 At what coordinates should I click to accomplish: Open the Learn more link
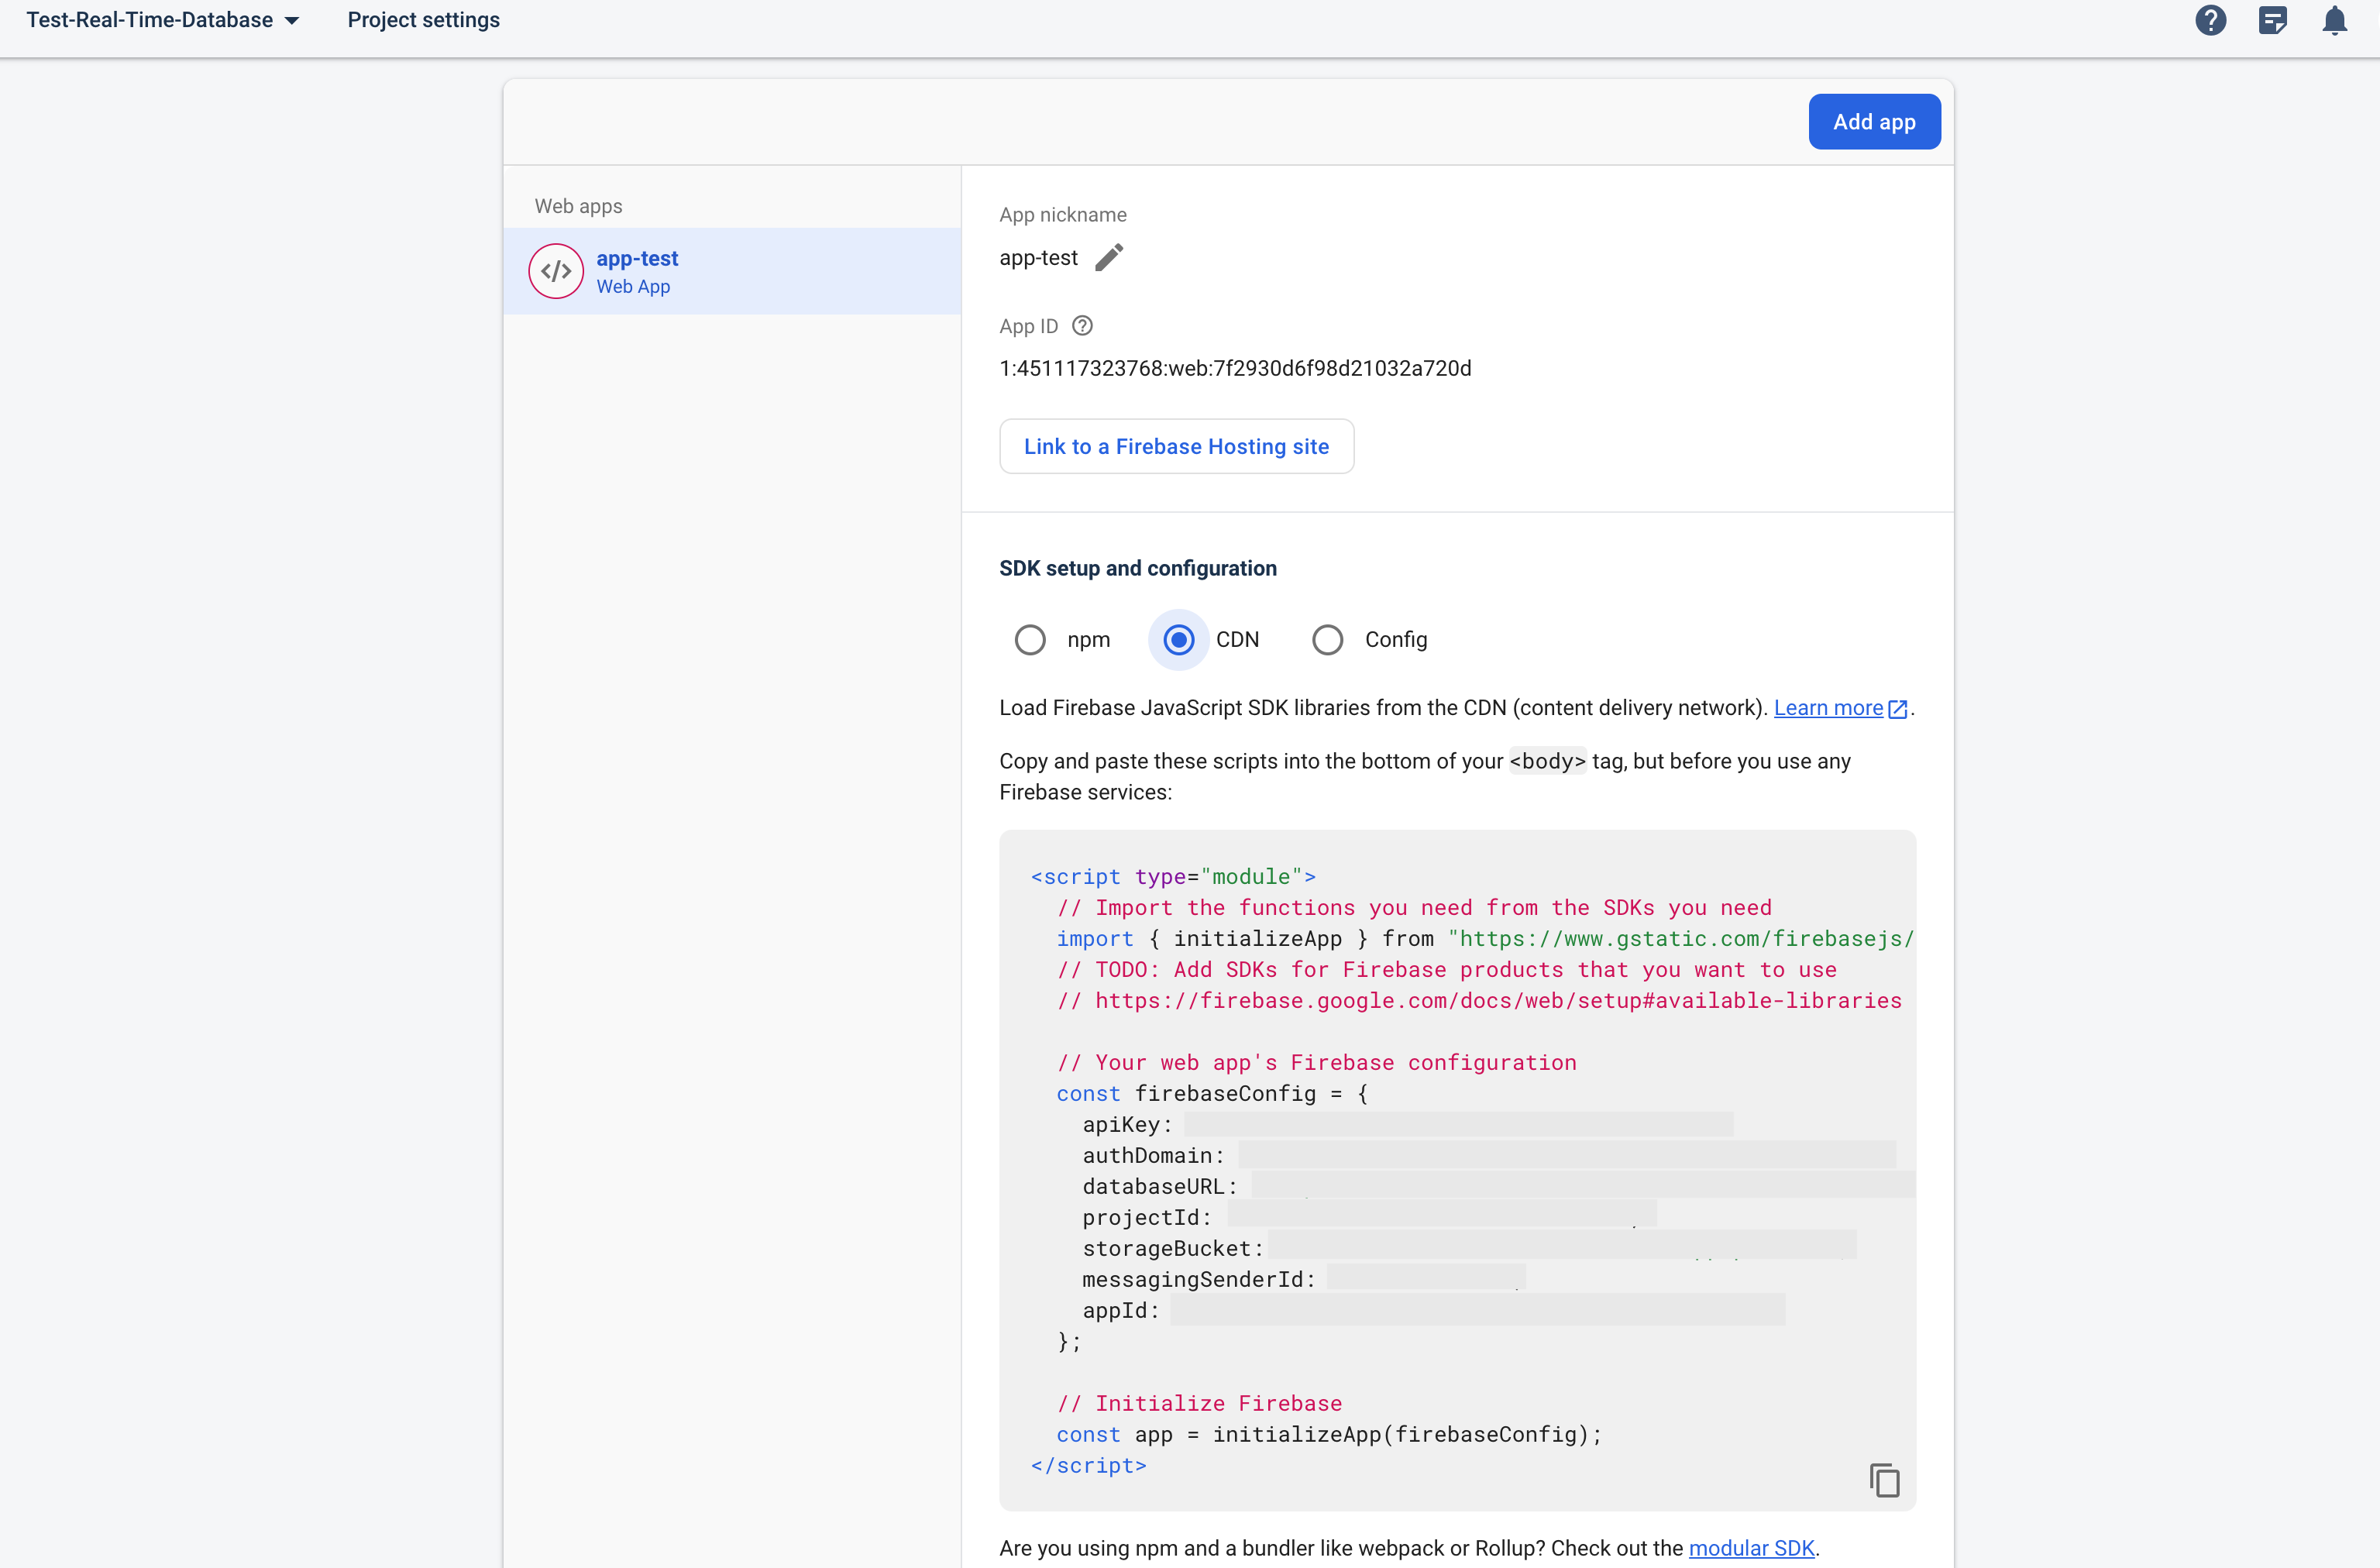pos(1828,708)
